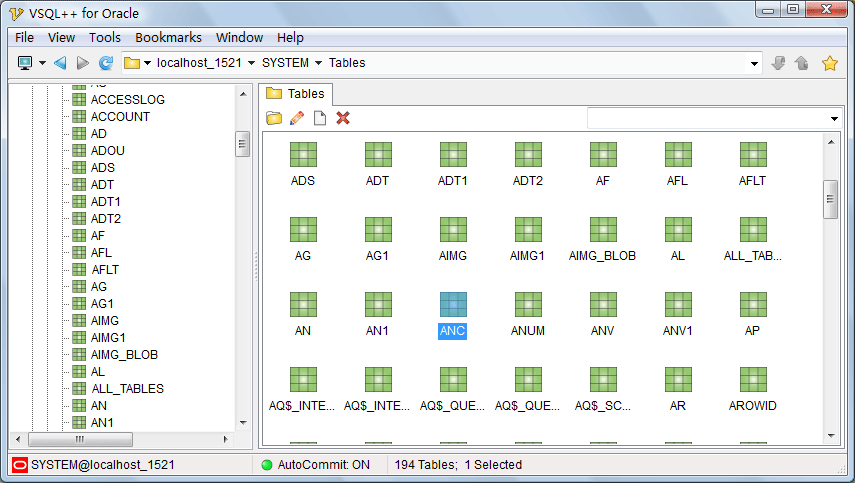Open the dropdown arrow beside computer icon

(x=42, y=63)
